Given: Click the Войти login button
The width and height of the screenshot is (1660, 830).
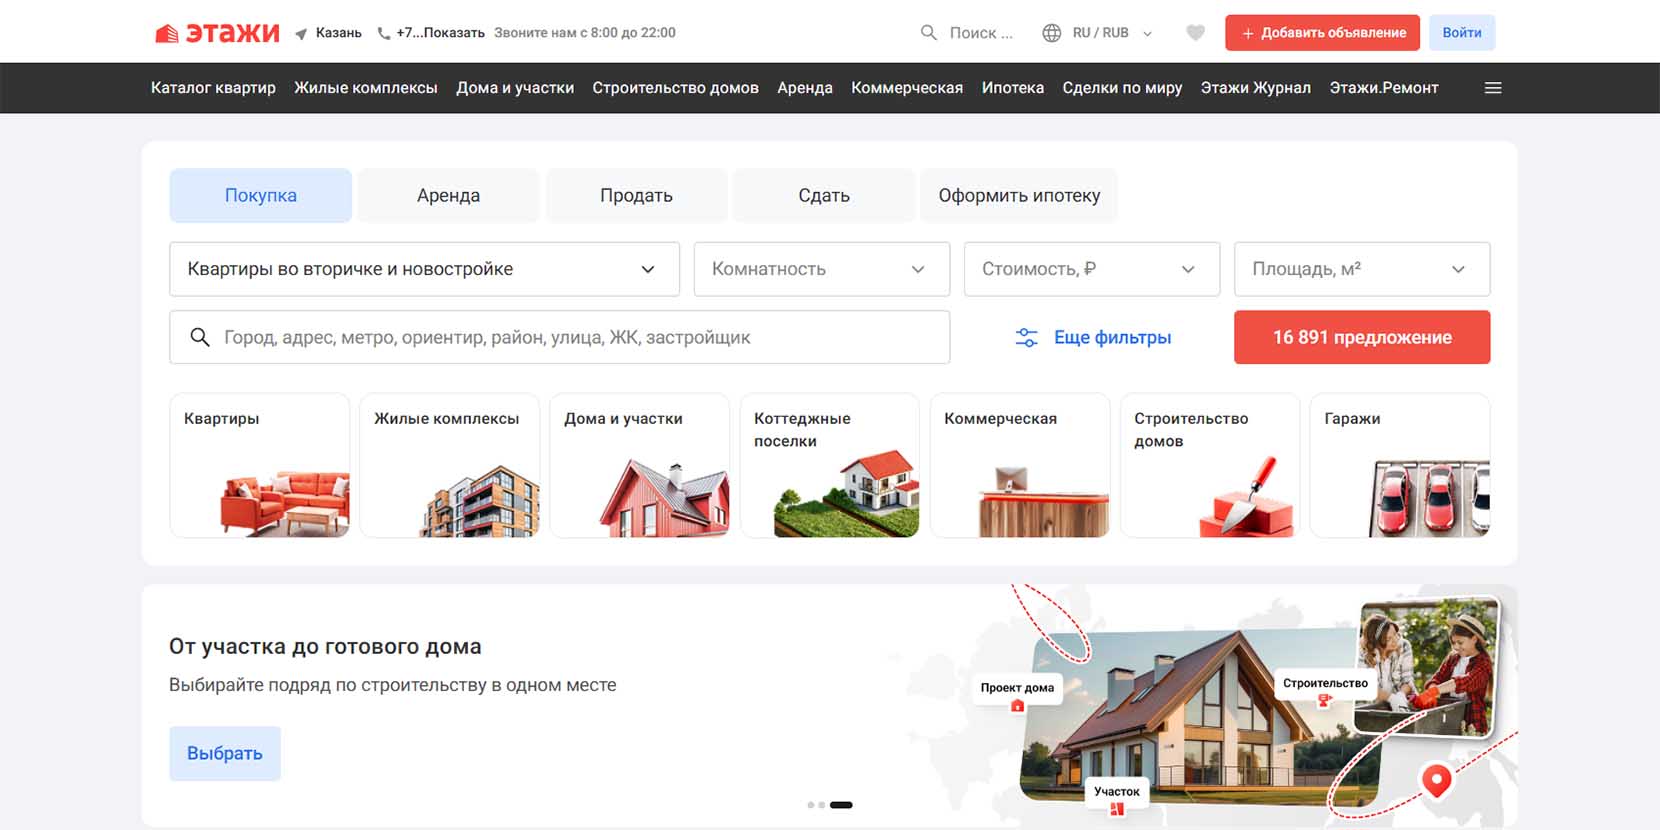Looking at the screenshot, I should [x=1461, y=33].
